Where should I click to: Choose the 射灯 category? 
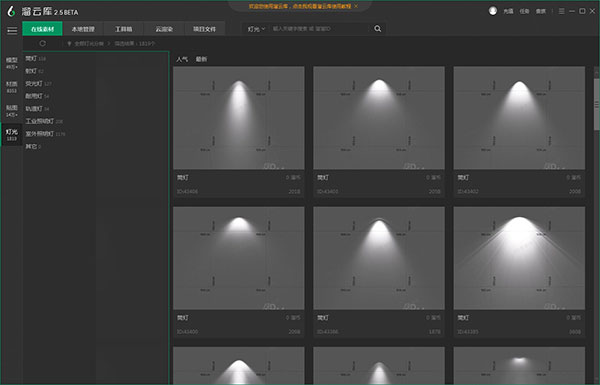click(34, 71)
